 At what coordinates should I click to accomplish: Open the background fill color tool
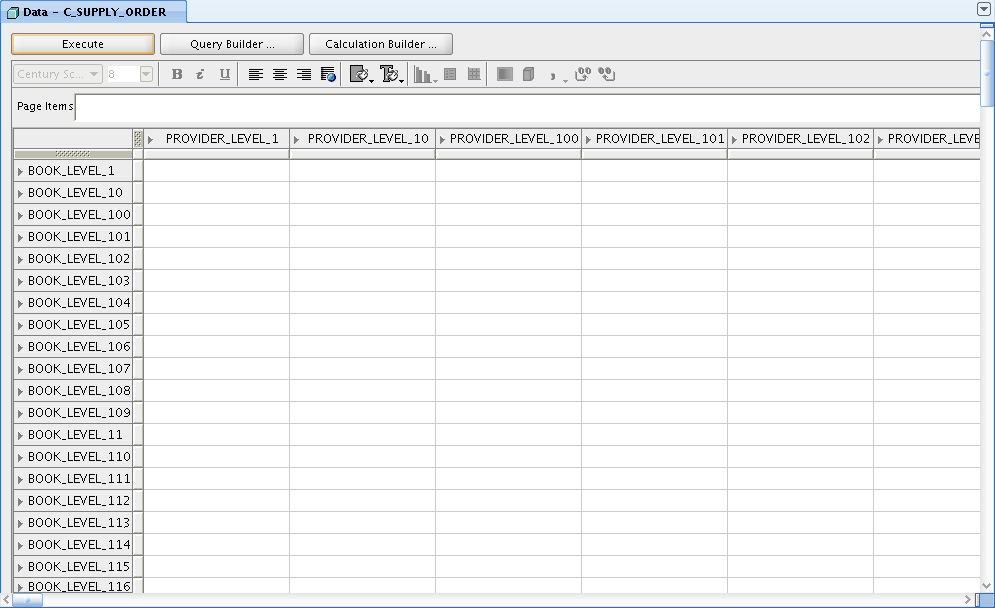click(x=362, y=74)
